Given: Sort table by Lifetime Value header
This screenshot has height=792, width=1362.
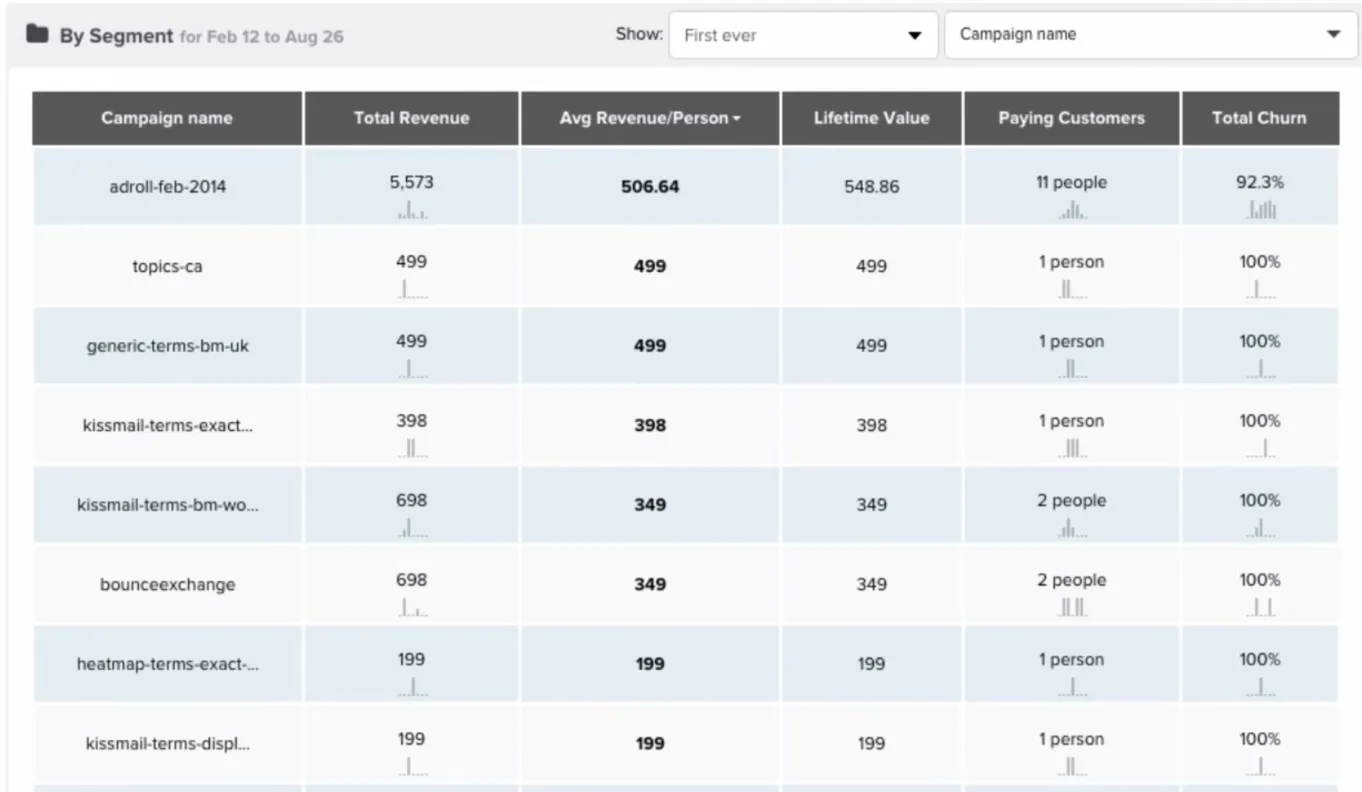Looking at the screenshot, I should (871, 118).
